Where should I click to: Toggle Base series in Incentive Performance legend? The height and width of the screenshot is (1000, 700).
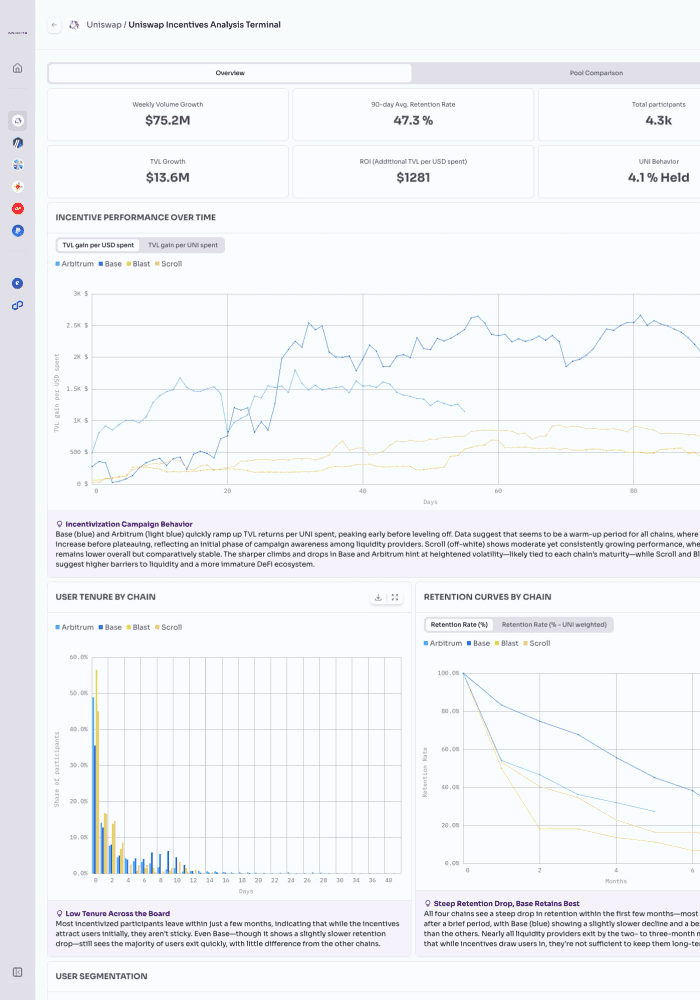click(x=110, y=264)
